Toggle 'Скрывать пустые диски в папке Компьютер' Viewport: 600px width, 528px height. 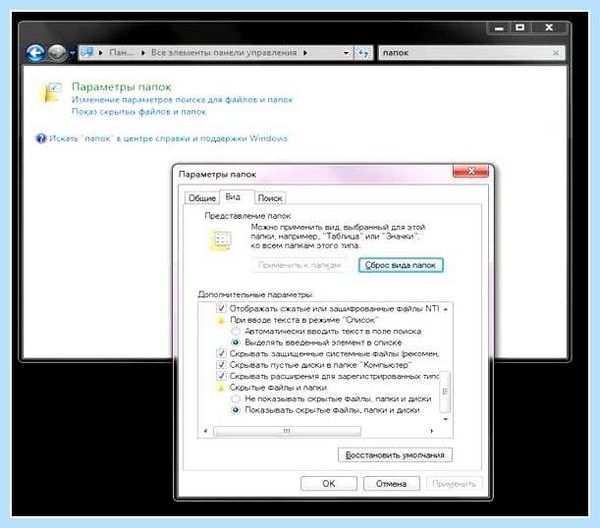(x=221, y=365)
